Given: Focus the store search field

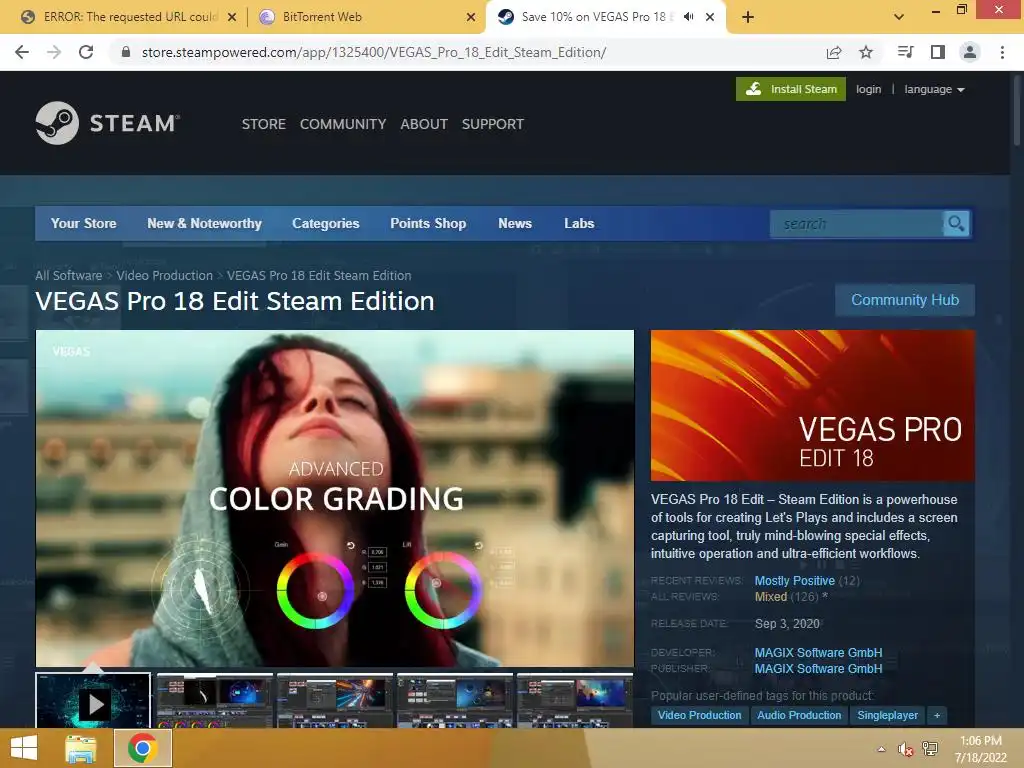Looking at the screenshot, I should 856,224.
